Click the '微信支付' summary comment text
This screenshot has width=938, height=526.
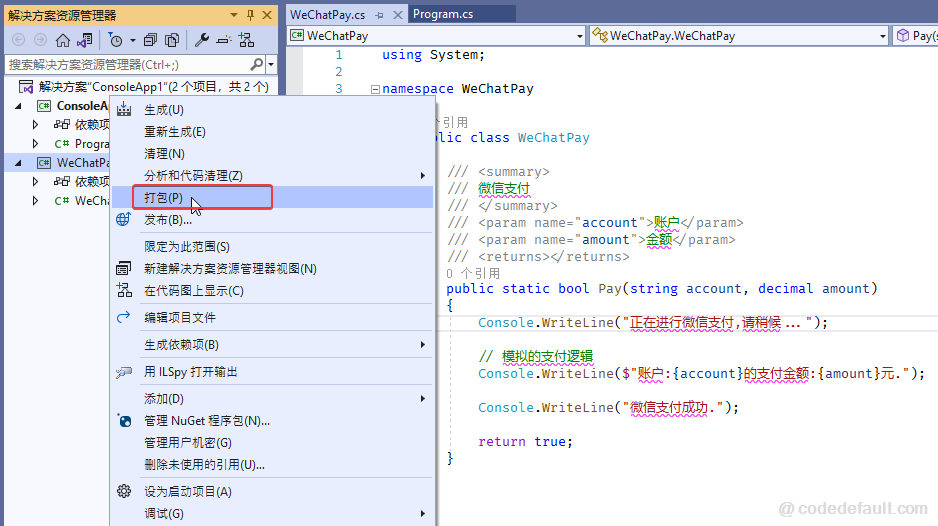tap(504, 189)
